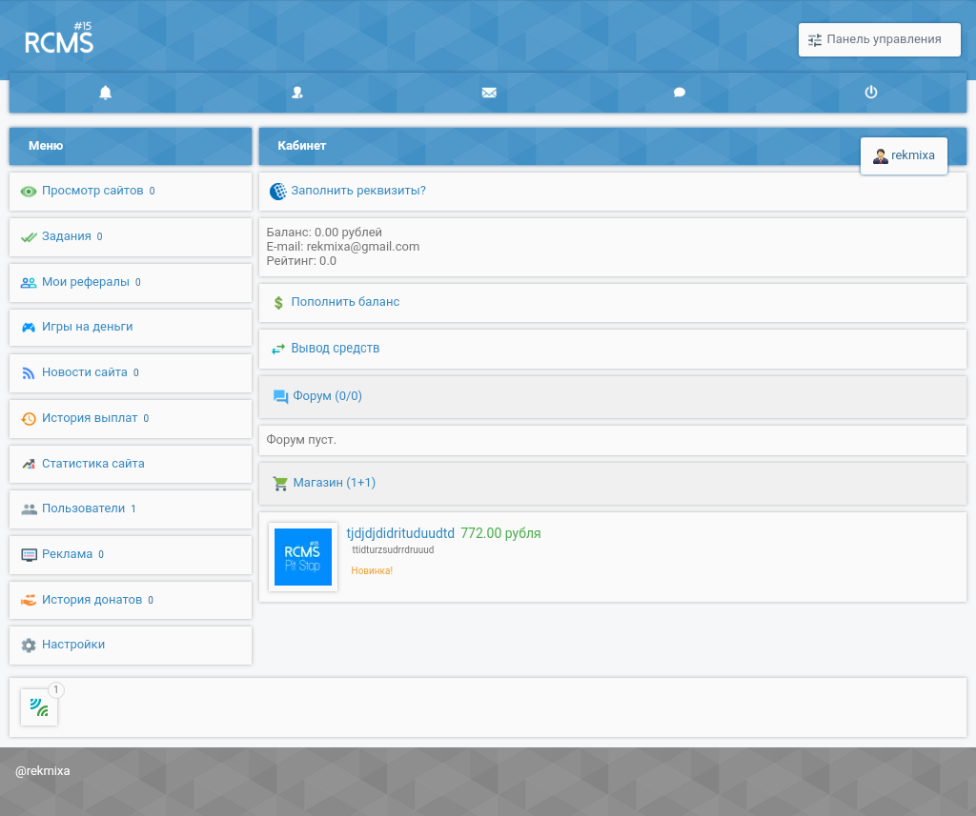Click the notifications bell icon
Viewport: 976px width, 816px height.
105,93
